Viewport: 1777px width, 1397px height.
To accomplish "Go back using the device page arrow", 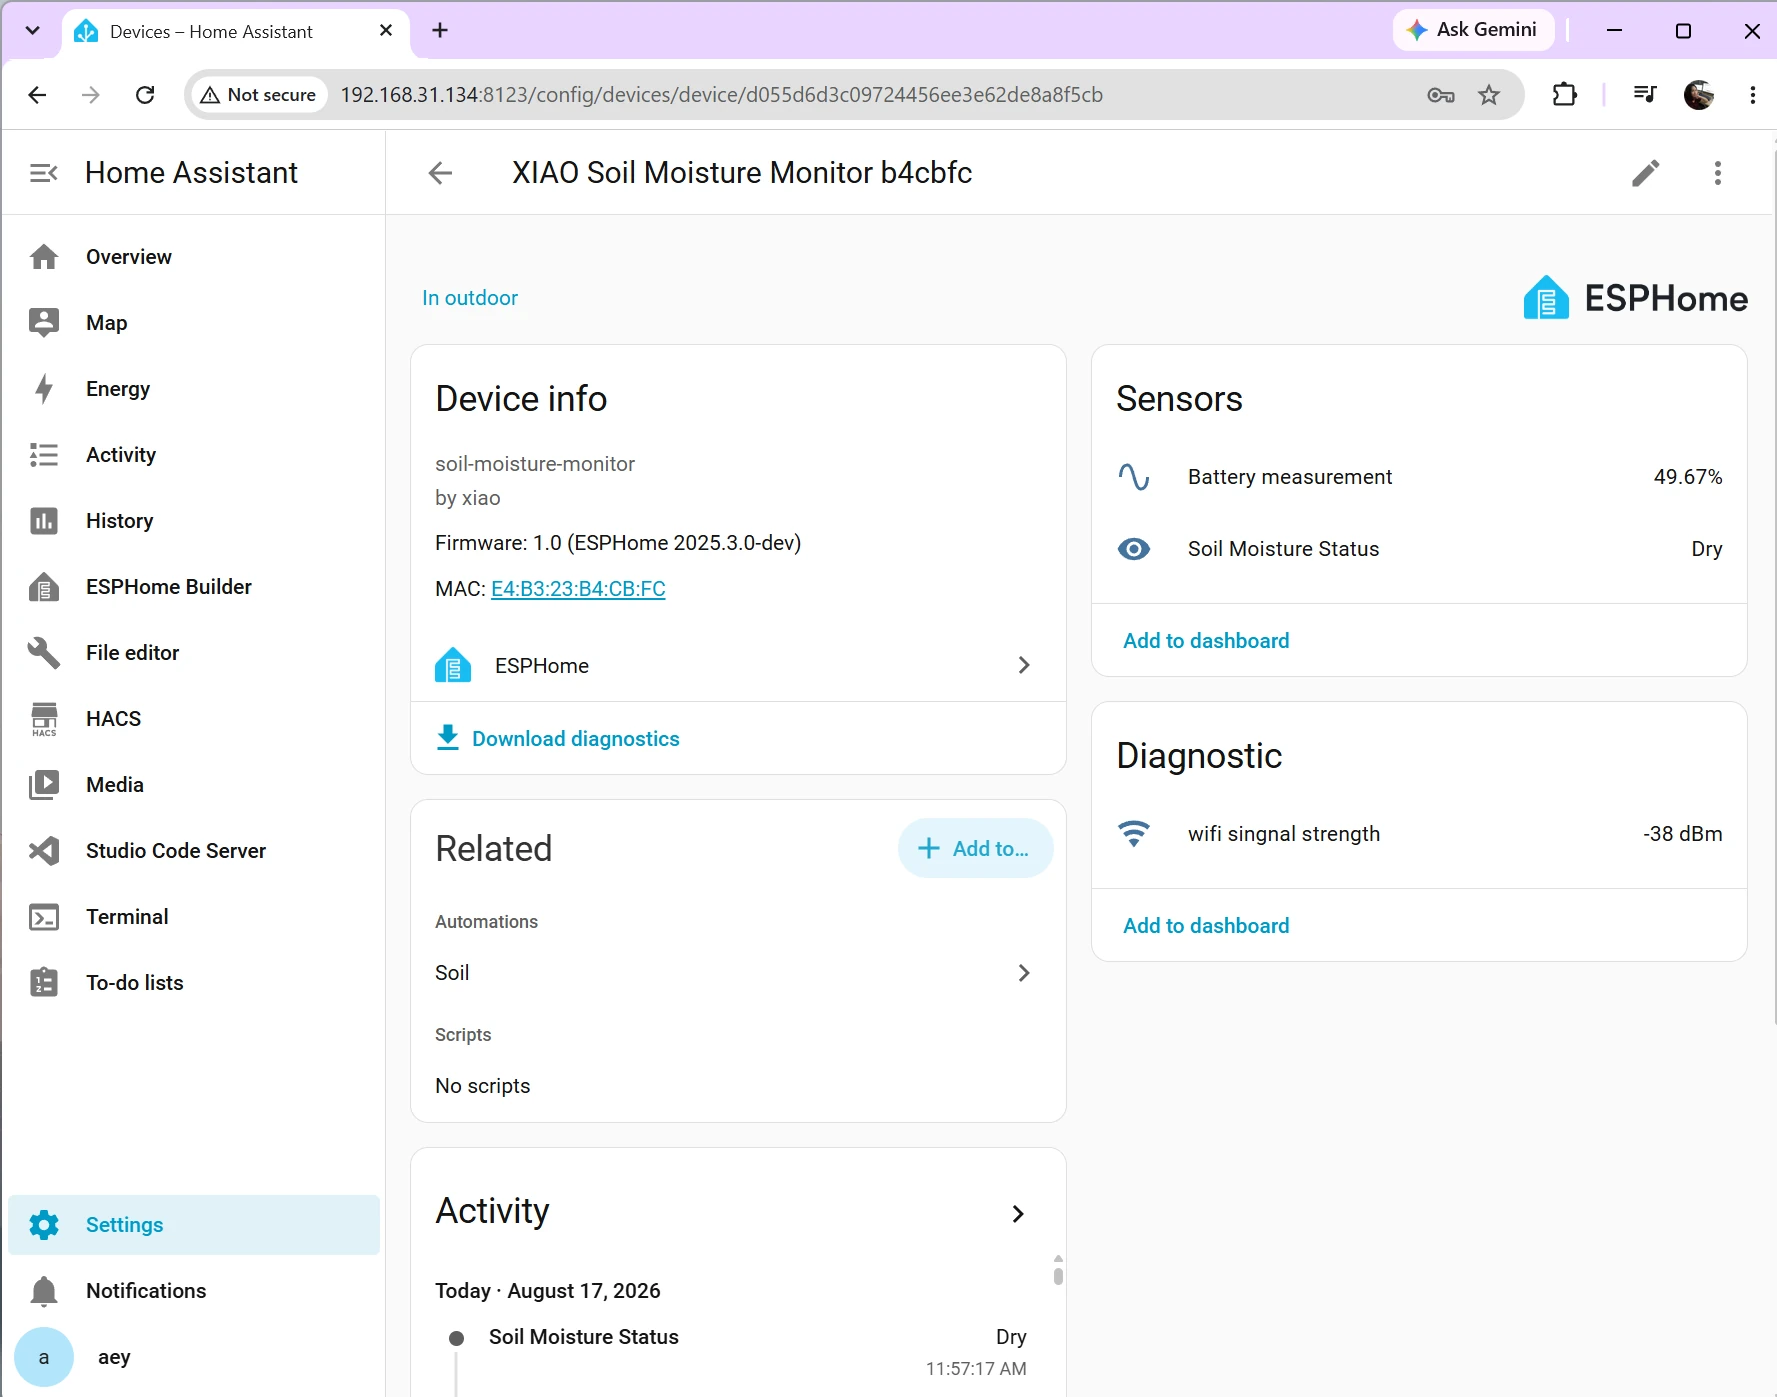I will point(440,173).
